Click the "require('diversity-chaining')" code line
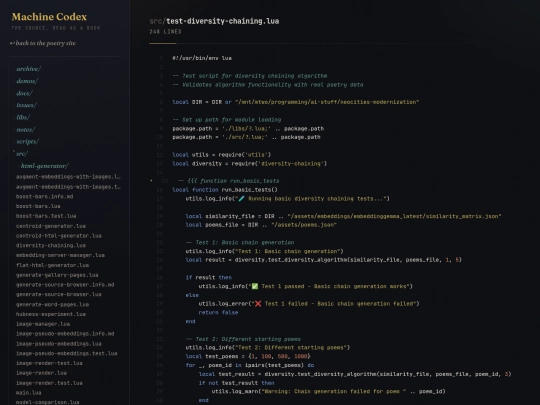This screenshot has width=540, height=405. [x=250, y=164]
